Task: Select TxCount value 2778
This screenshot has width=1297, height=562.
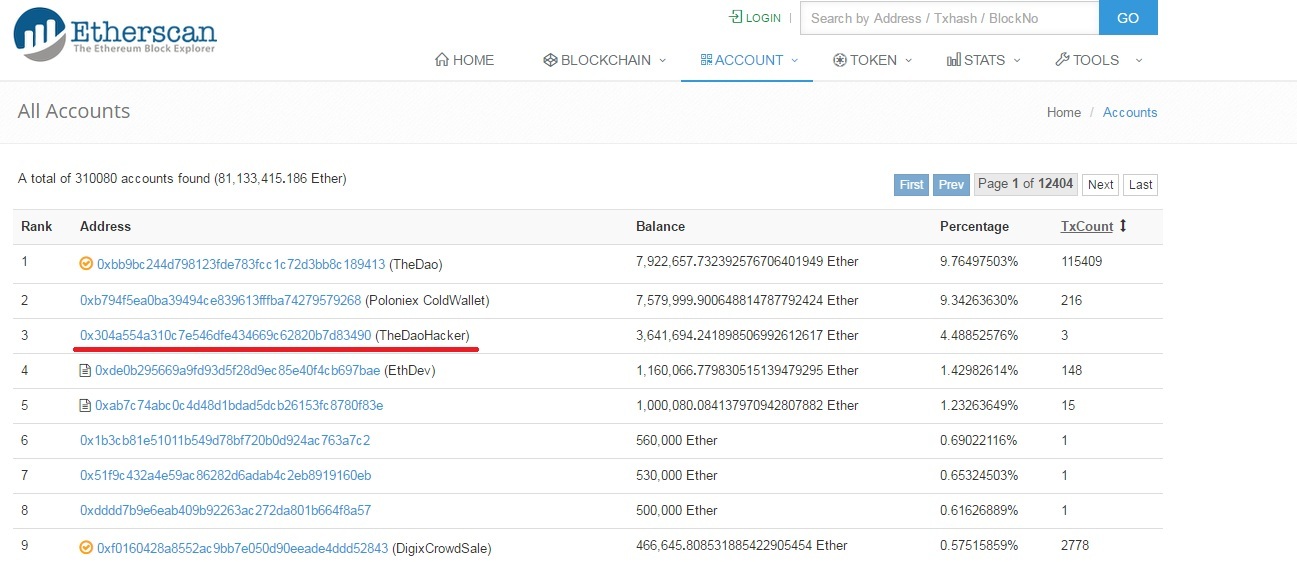Action: [1075, 545]
